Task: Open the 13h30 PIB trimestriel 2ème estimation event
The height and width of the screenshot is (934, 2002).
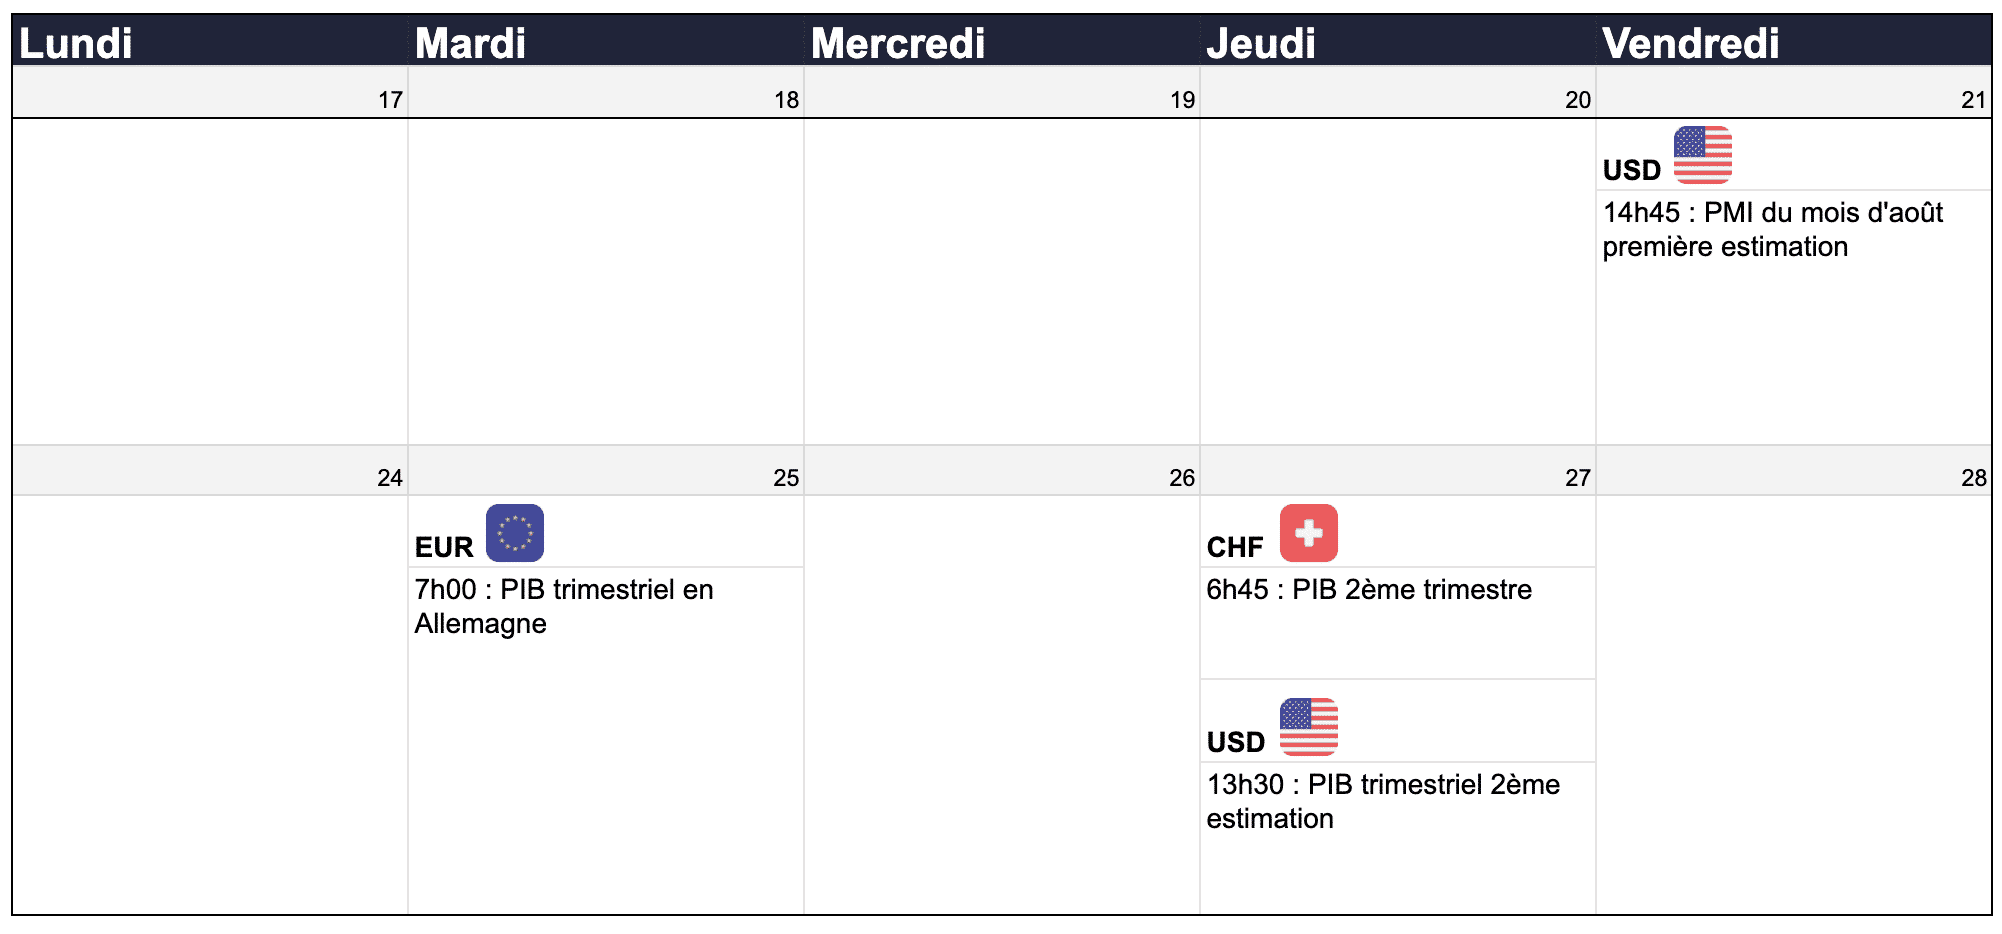Action: [x=1383, y=801]
